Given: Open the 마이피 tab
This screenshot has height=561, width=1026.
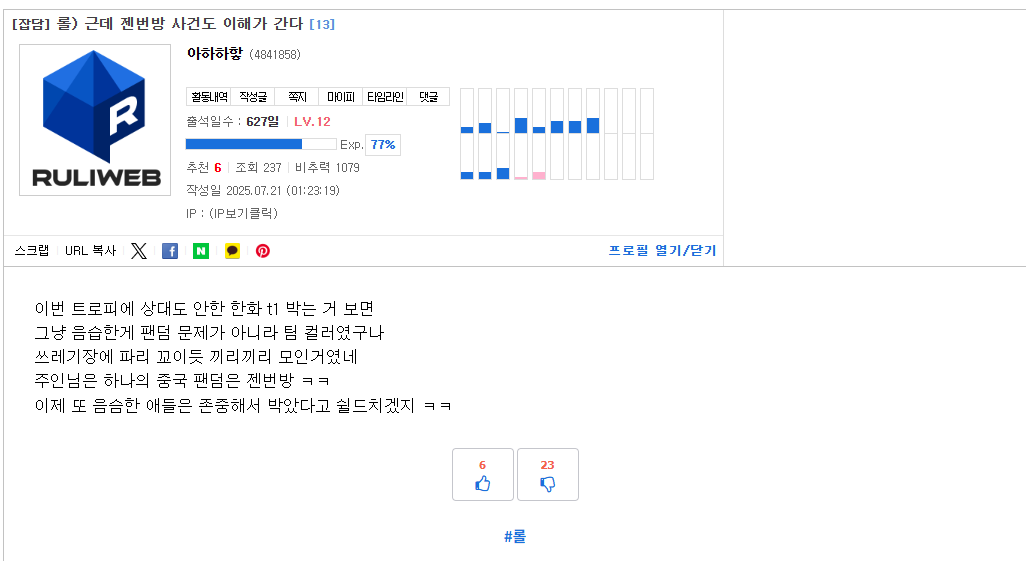Looking at the screenshot, I should (341, 97).
